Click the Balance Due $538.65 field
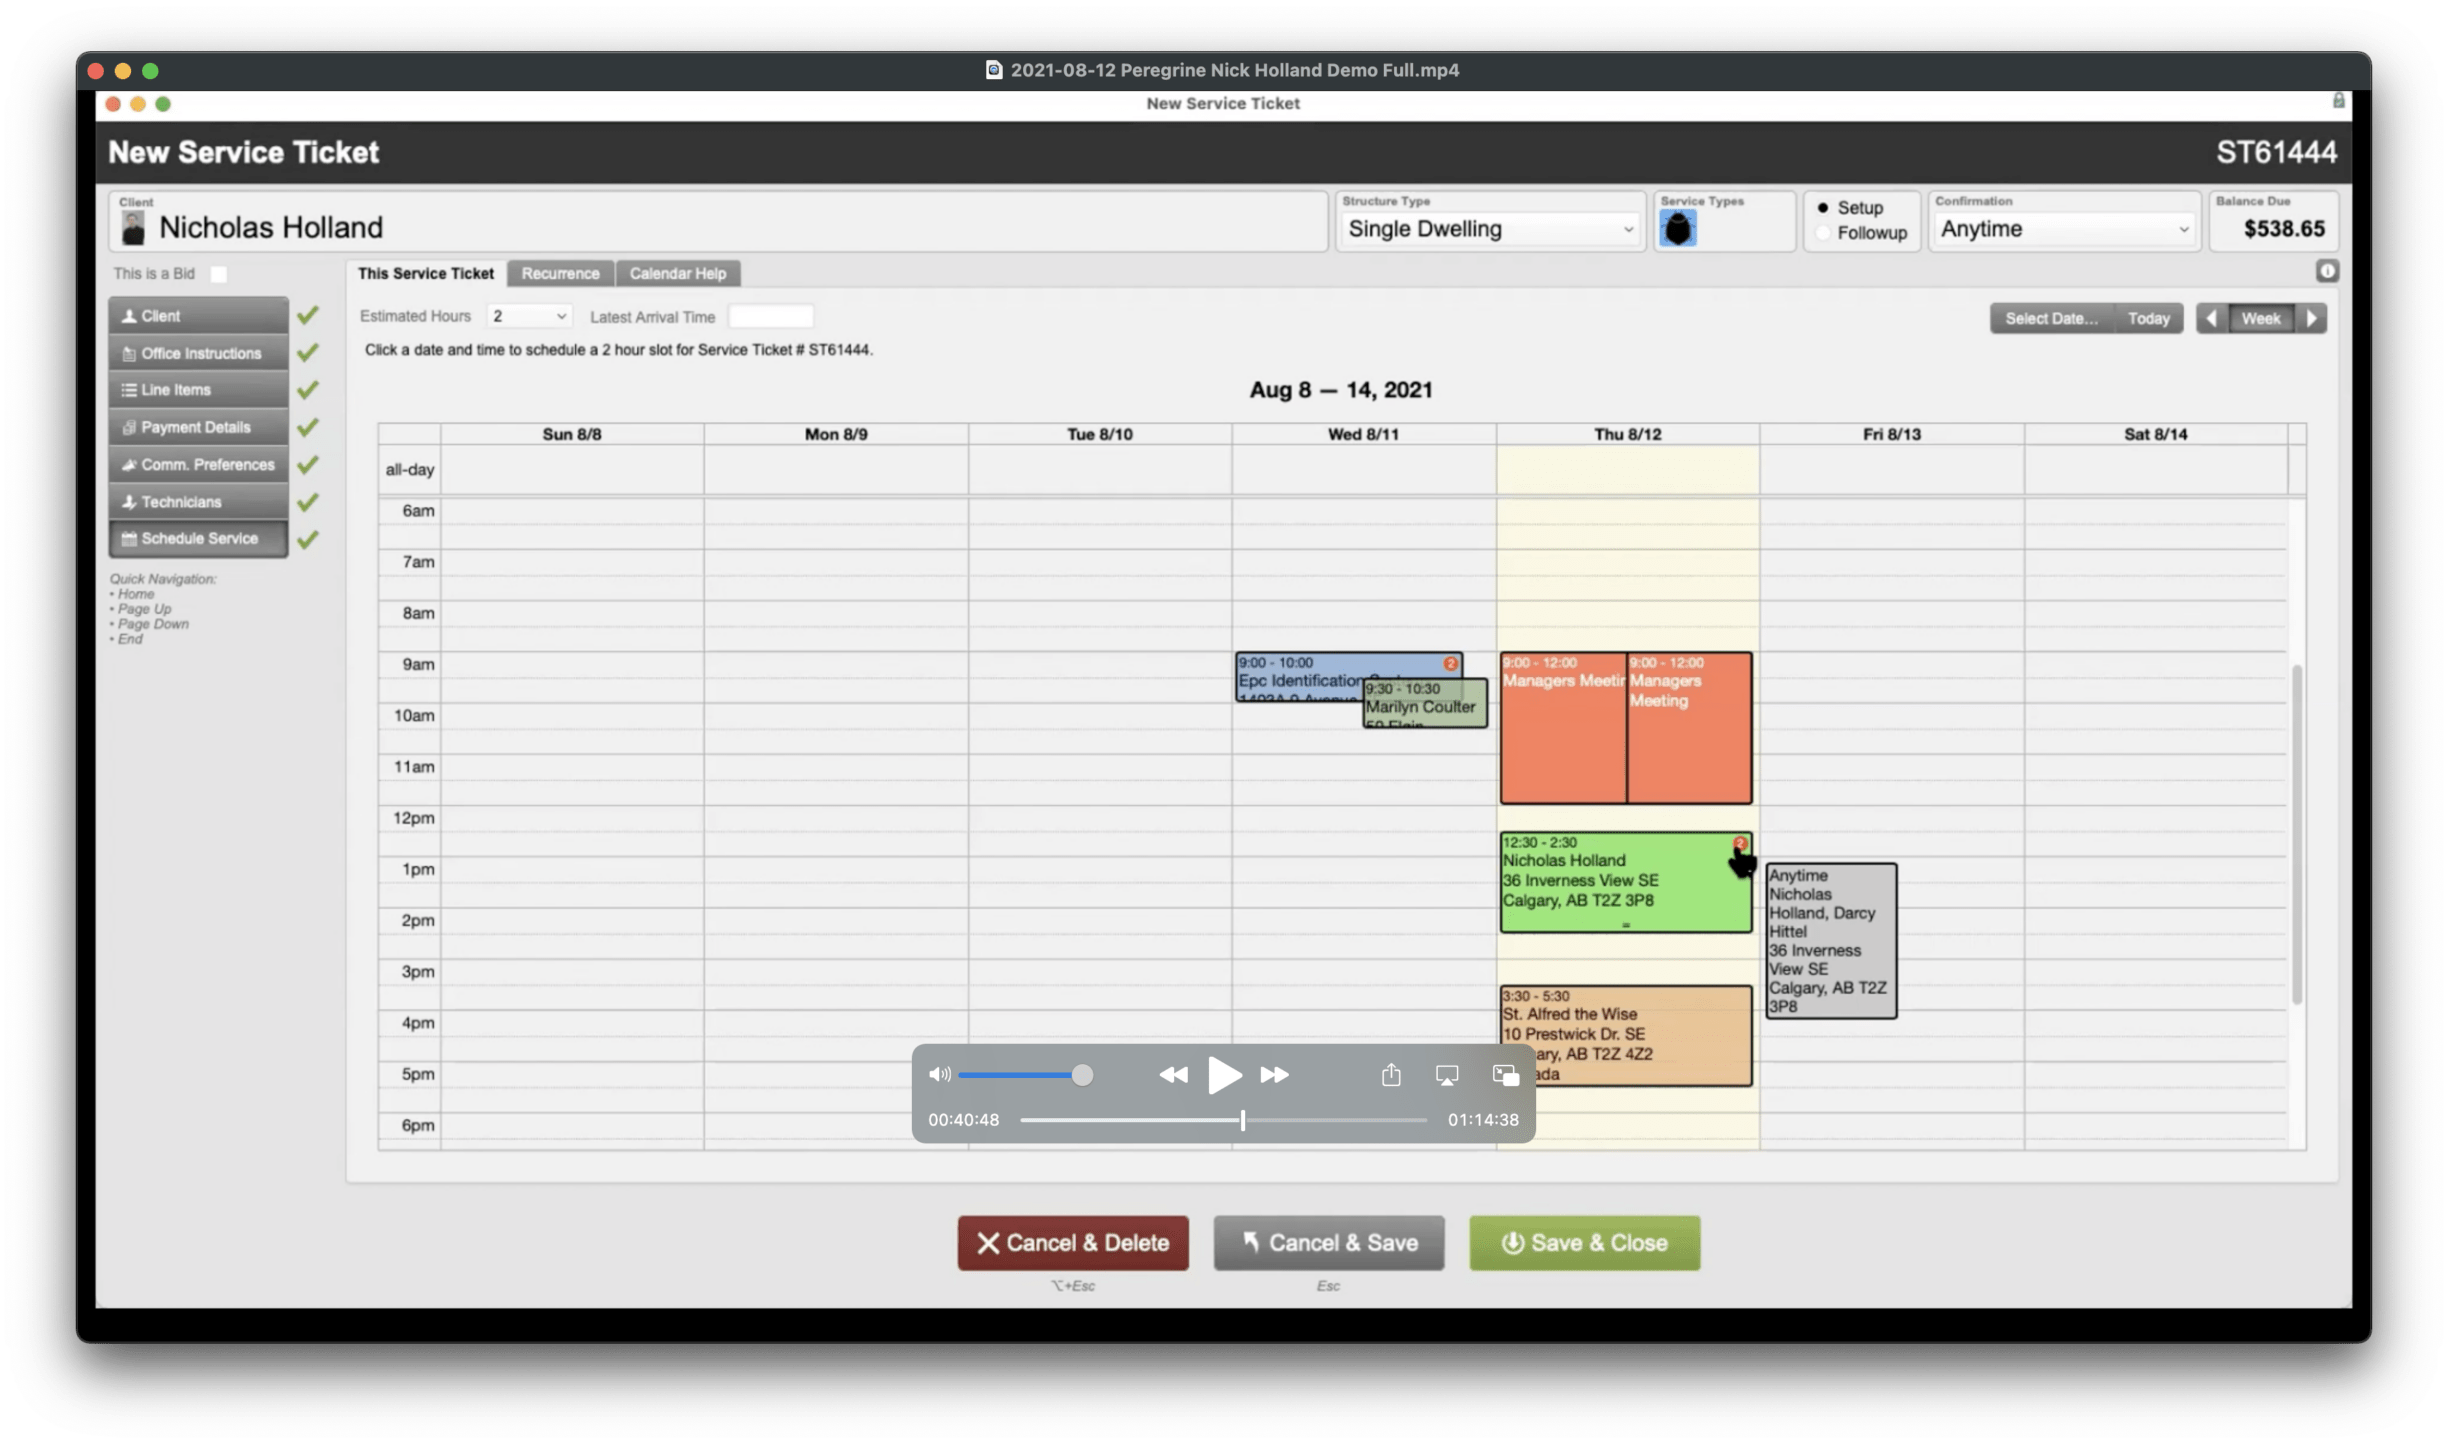The height and width of the screenshot is (1444, 2448). point(2273,221)
